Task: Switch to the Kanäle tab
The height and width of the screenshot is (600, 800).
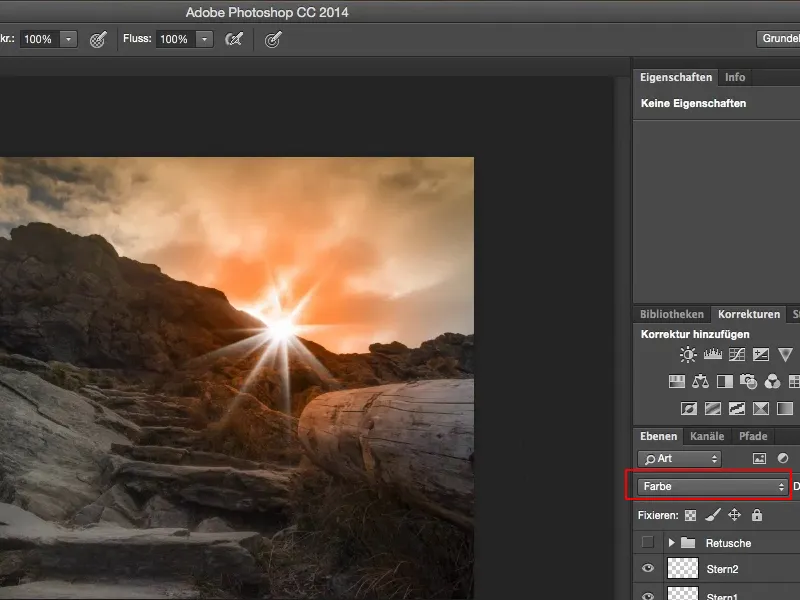Action: pos(707,436)
